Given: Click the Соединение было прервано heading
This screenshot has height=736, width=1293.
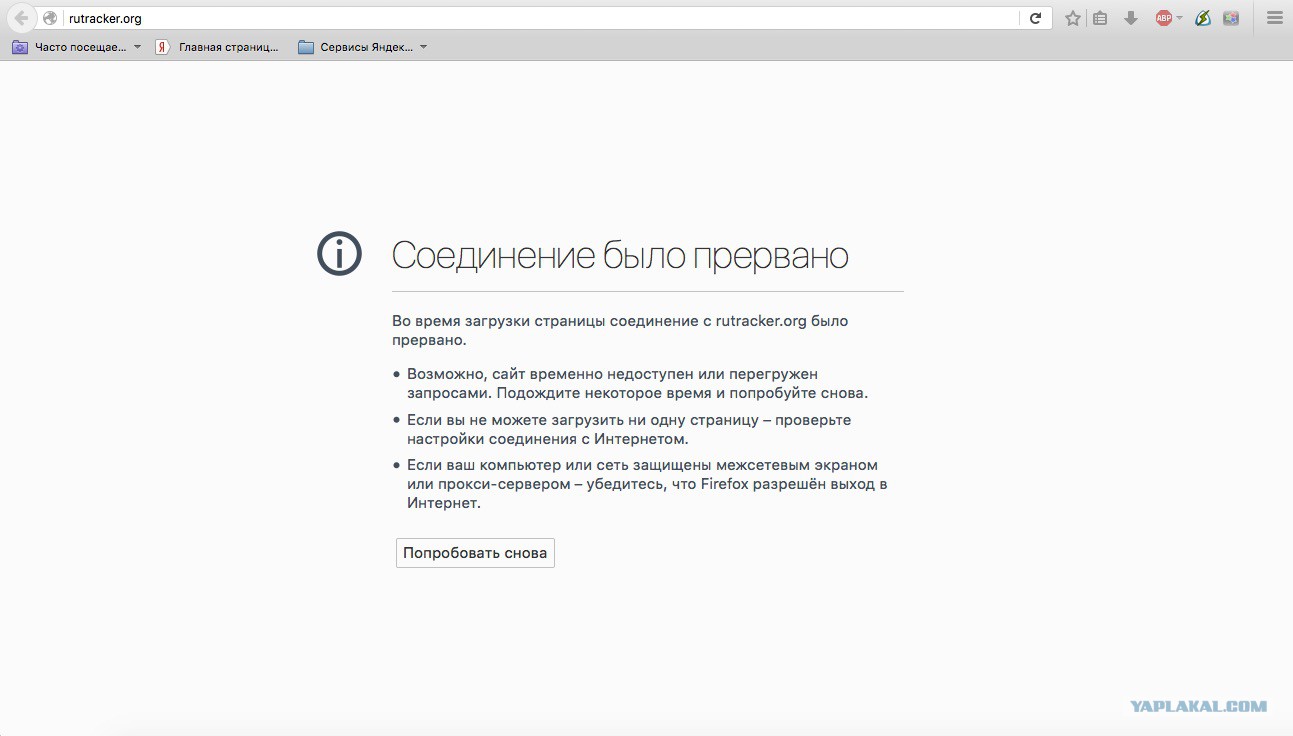Looking at the screenshot, I should point(620,256).
